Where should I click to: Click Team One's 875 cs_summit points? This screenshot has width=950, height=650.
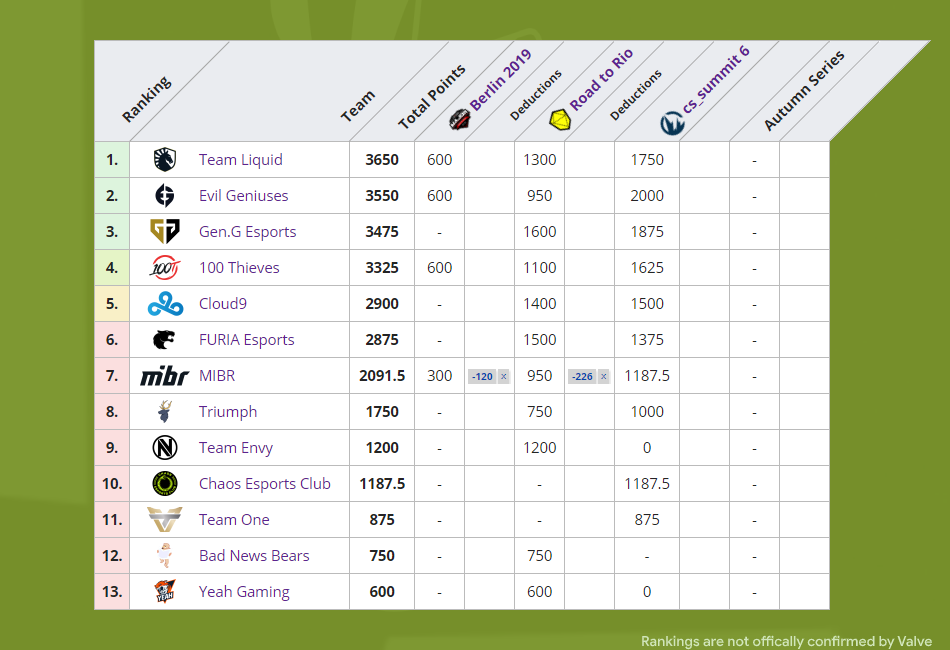point(647,520)
